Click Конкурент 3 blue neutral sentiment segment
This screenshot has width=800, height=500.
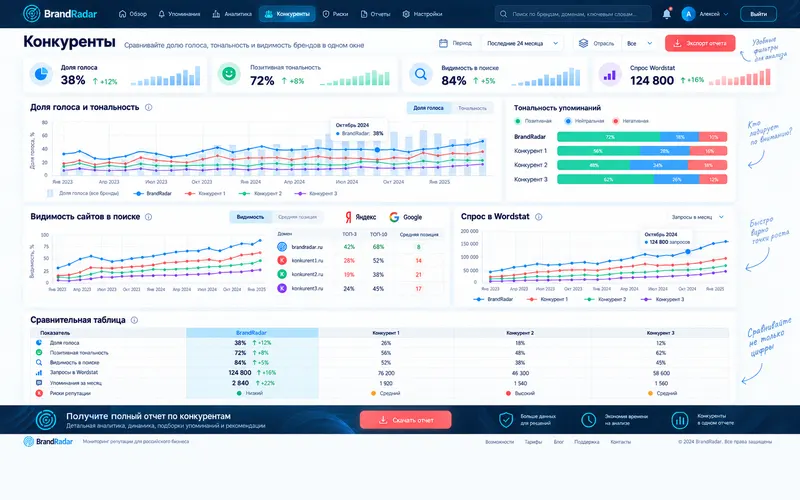[x=677, y=180]
